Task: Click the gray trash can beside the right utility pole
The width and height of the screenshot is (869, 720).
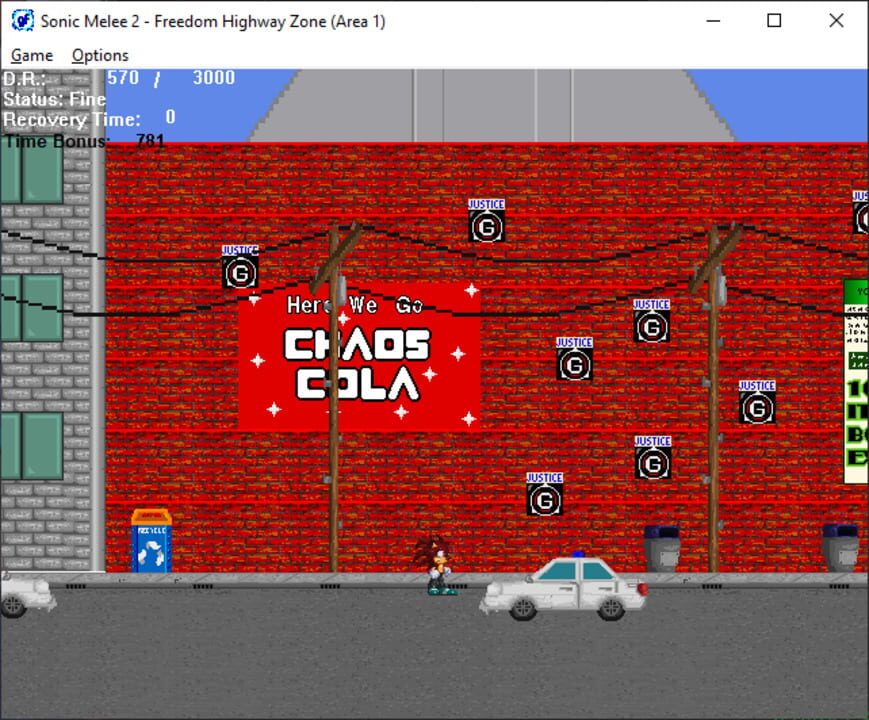Action: click(x=662, y=548)
